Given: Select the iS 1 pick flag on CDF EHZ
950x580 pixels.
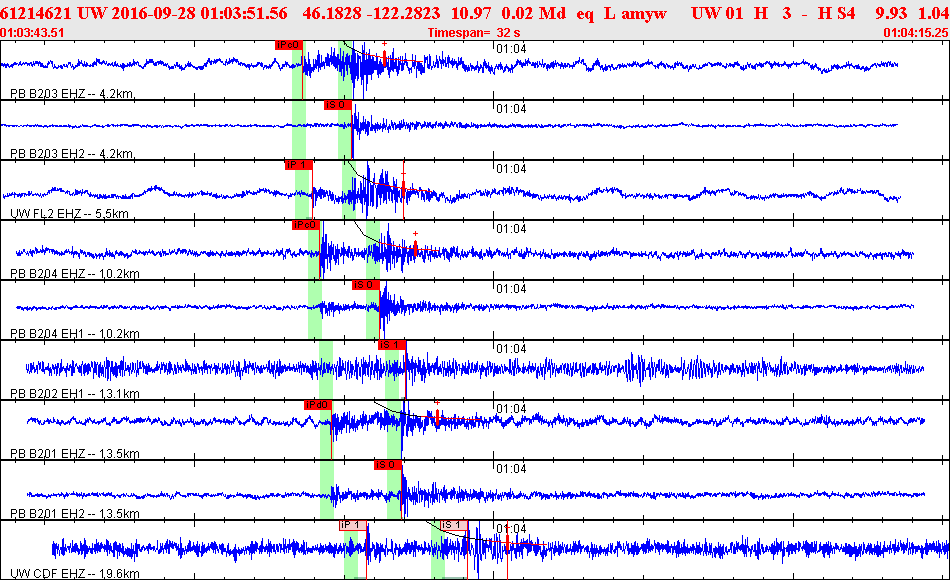Looking at the screenshot, I should (454, 525).
